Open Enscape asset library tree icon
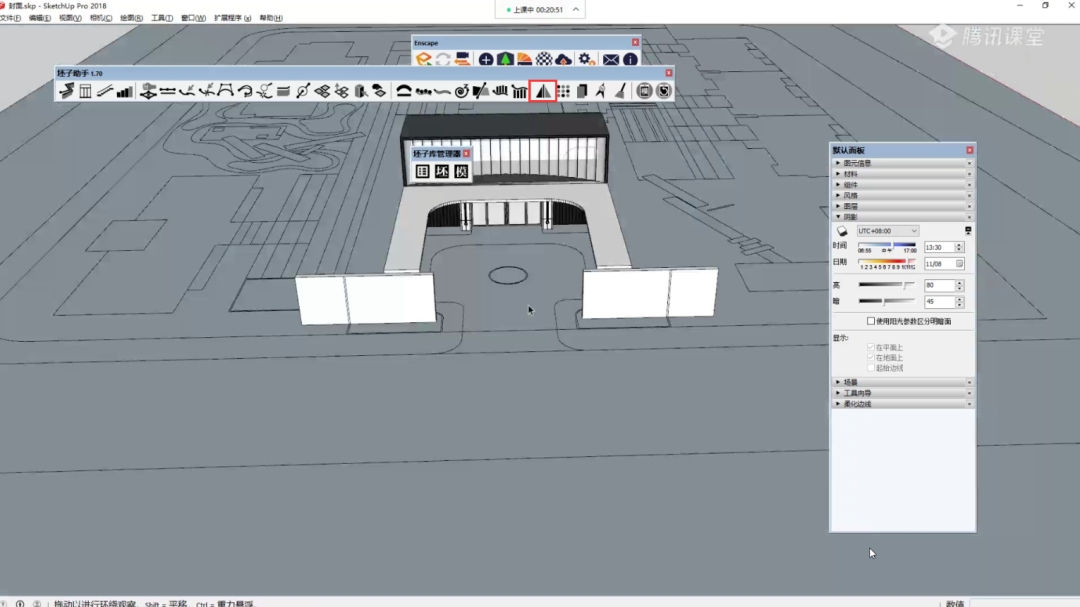 point(505,60)
